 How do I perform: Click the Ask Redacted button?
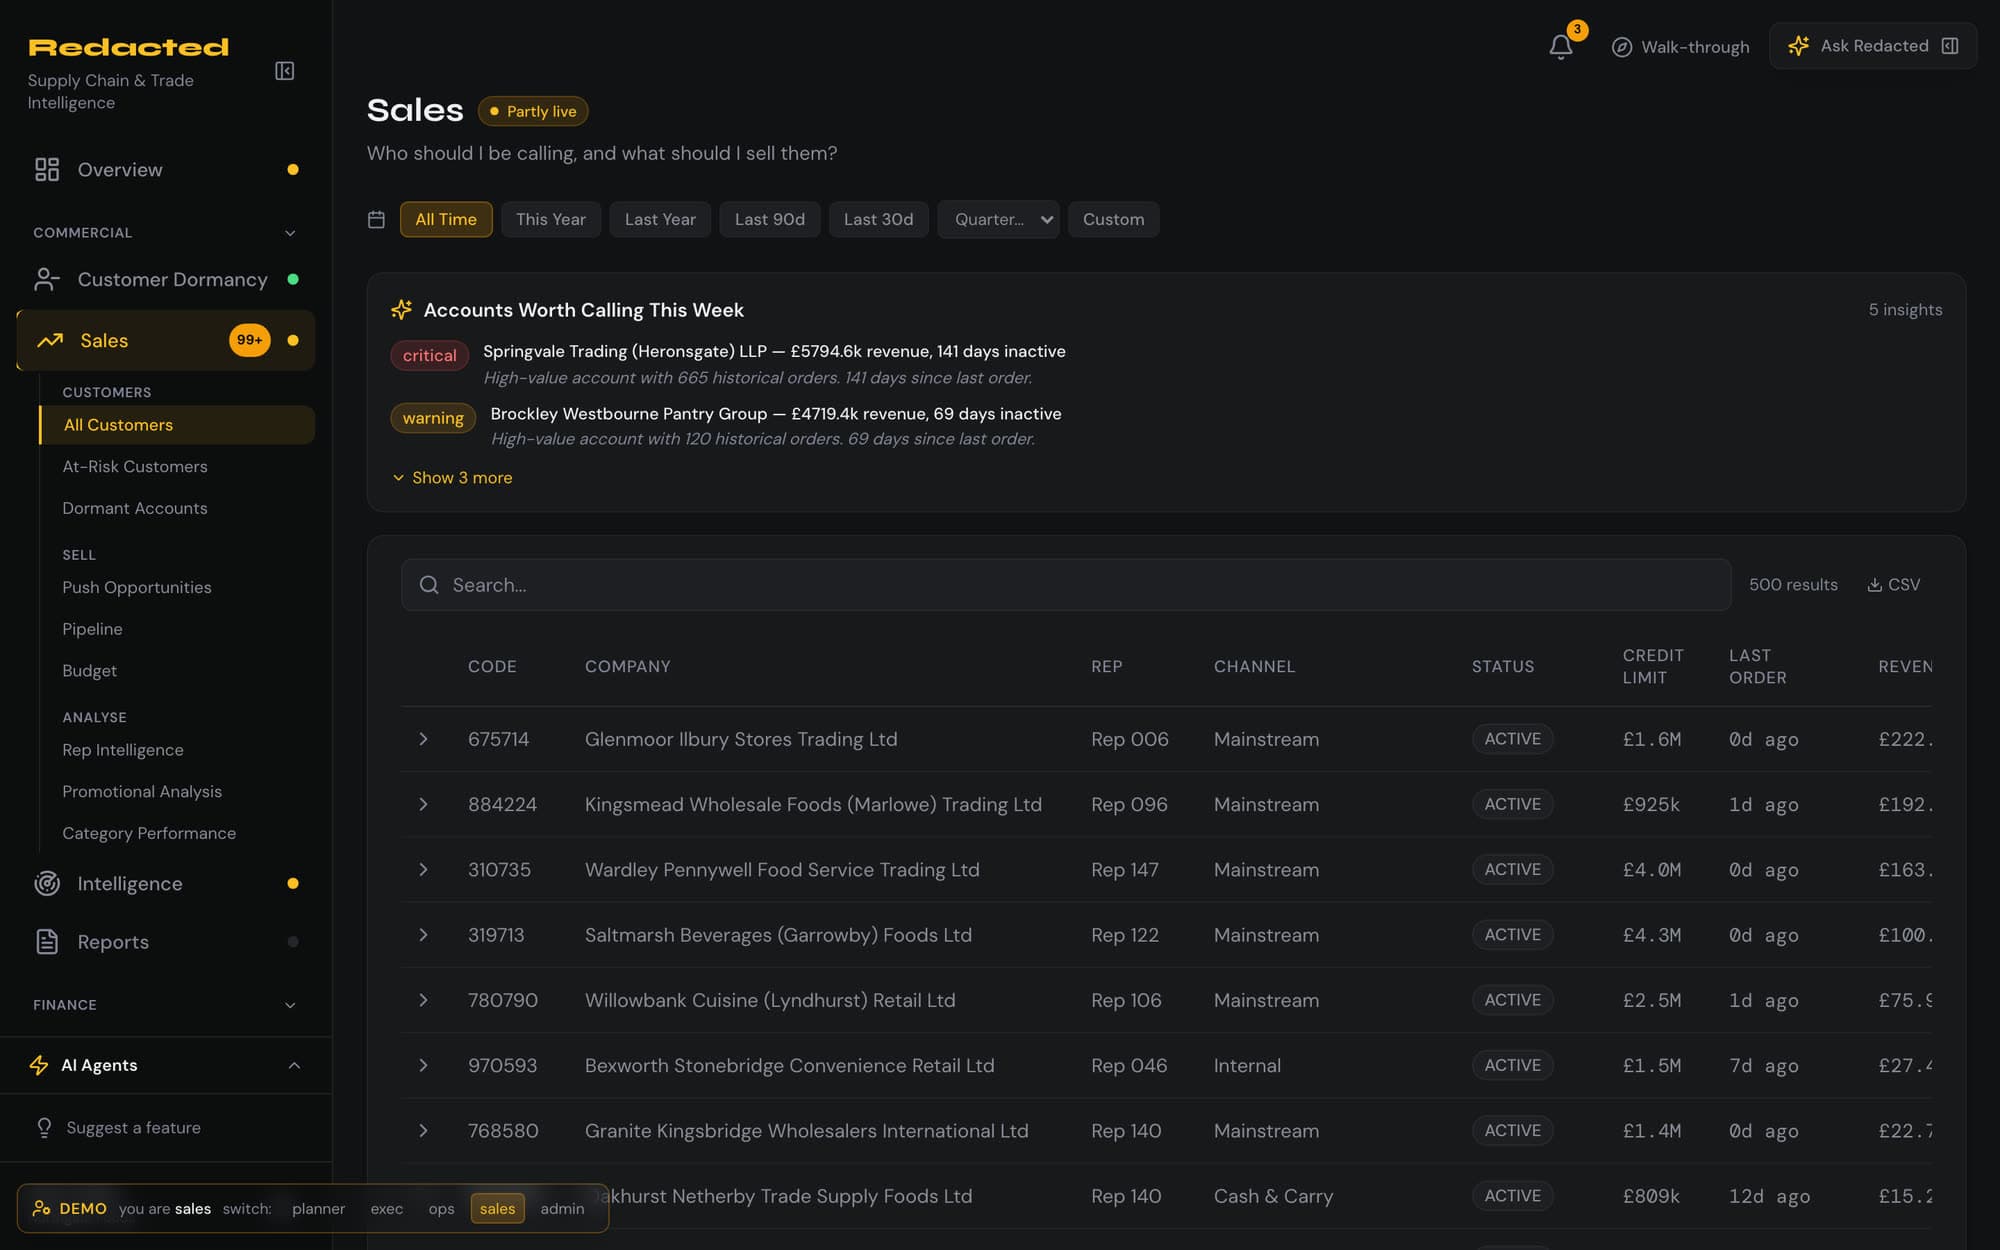[1873, 46]
